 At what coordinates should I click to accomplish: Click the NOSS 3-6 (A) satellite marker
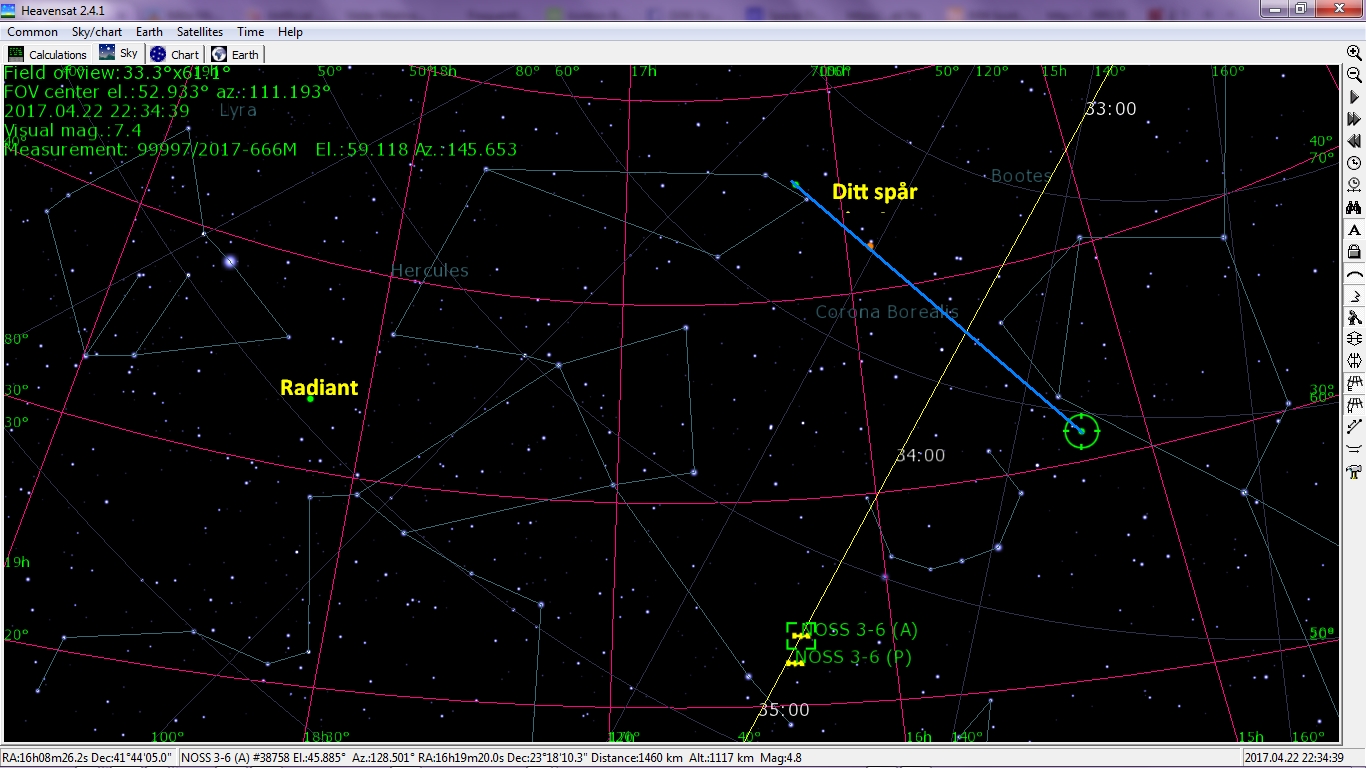tap(800, 635)
